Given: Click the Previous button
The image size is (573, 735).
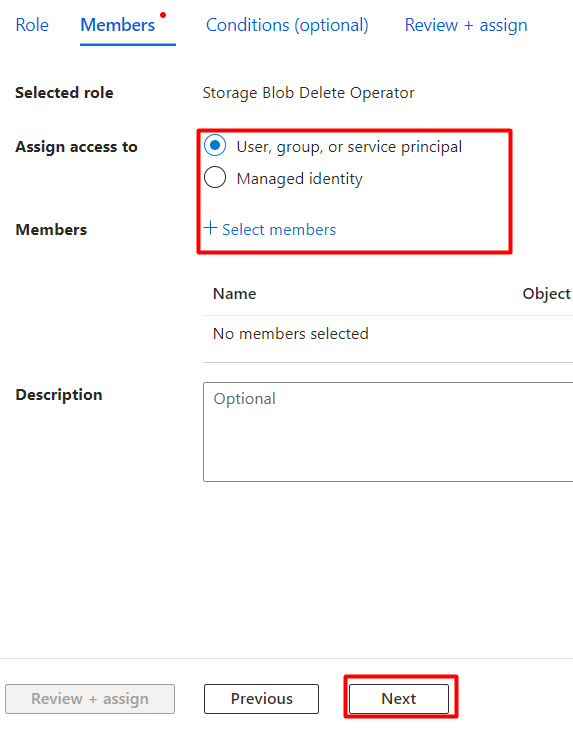Looking at the screenshot, I should (261, 698).
